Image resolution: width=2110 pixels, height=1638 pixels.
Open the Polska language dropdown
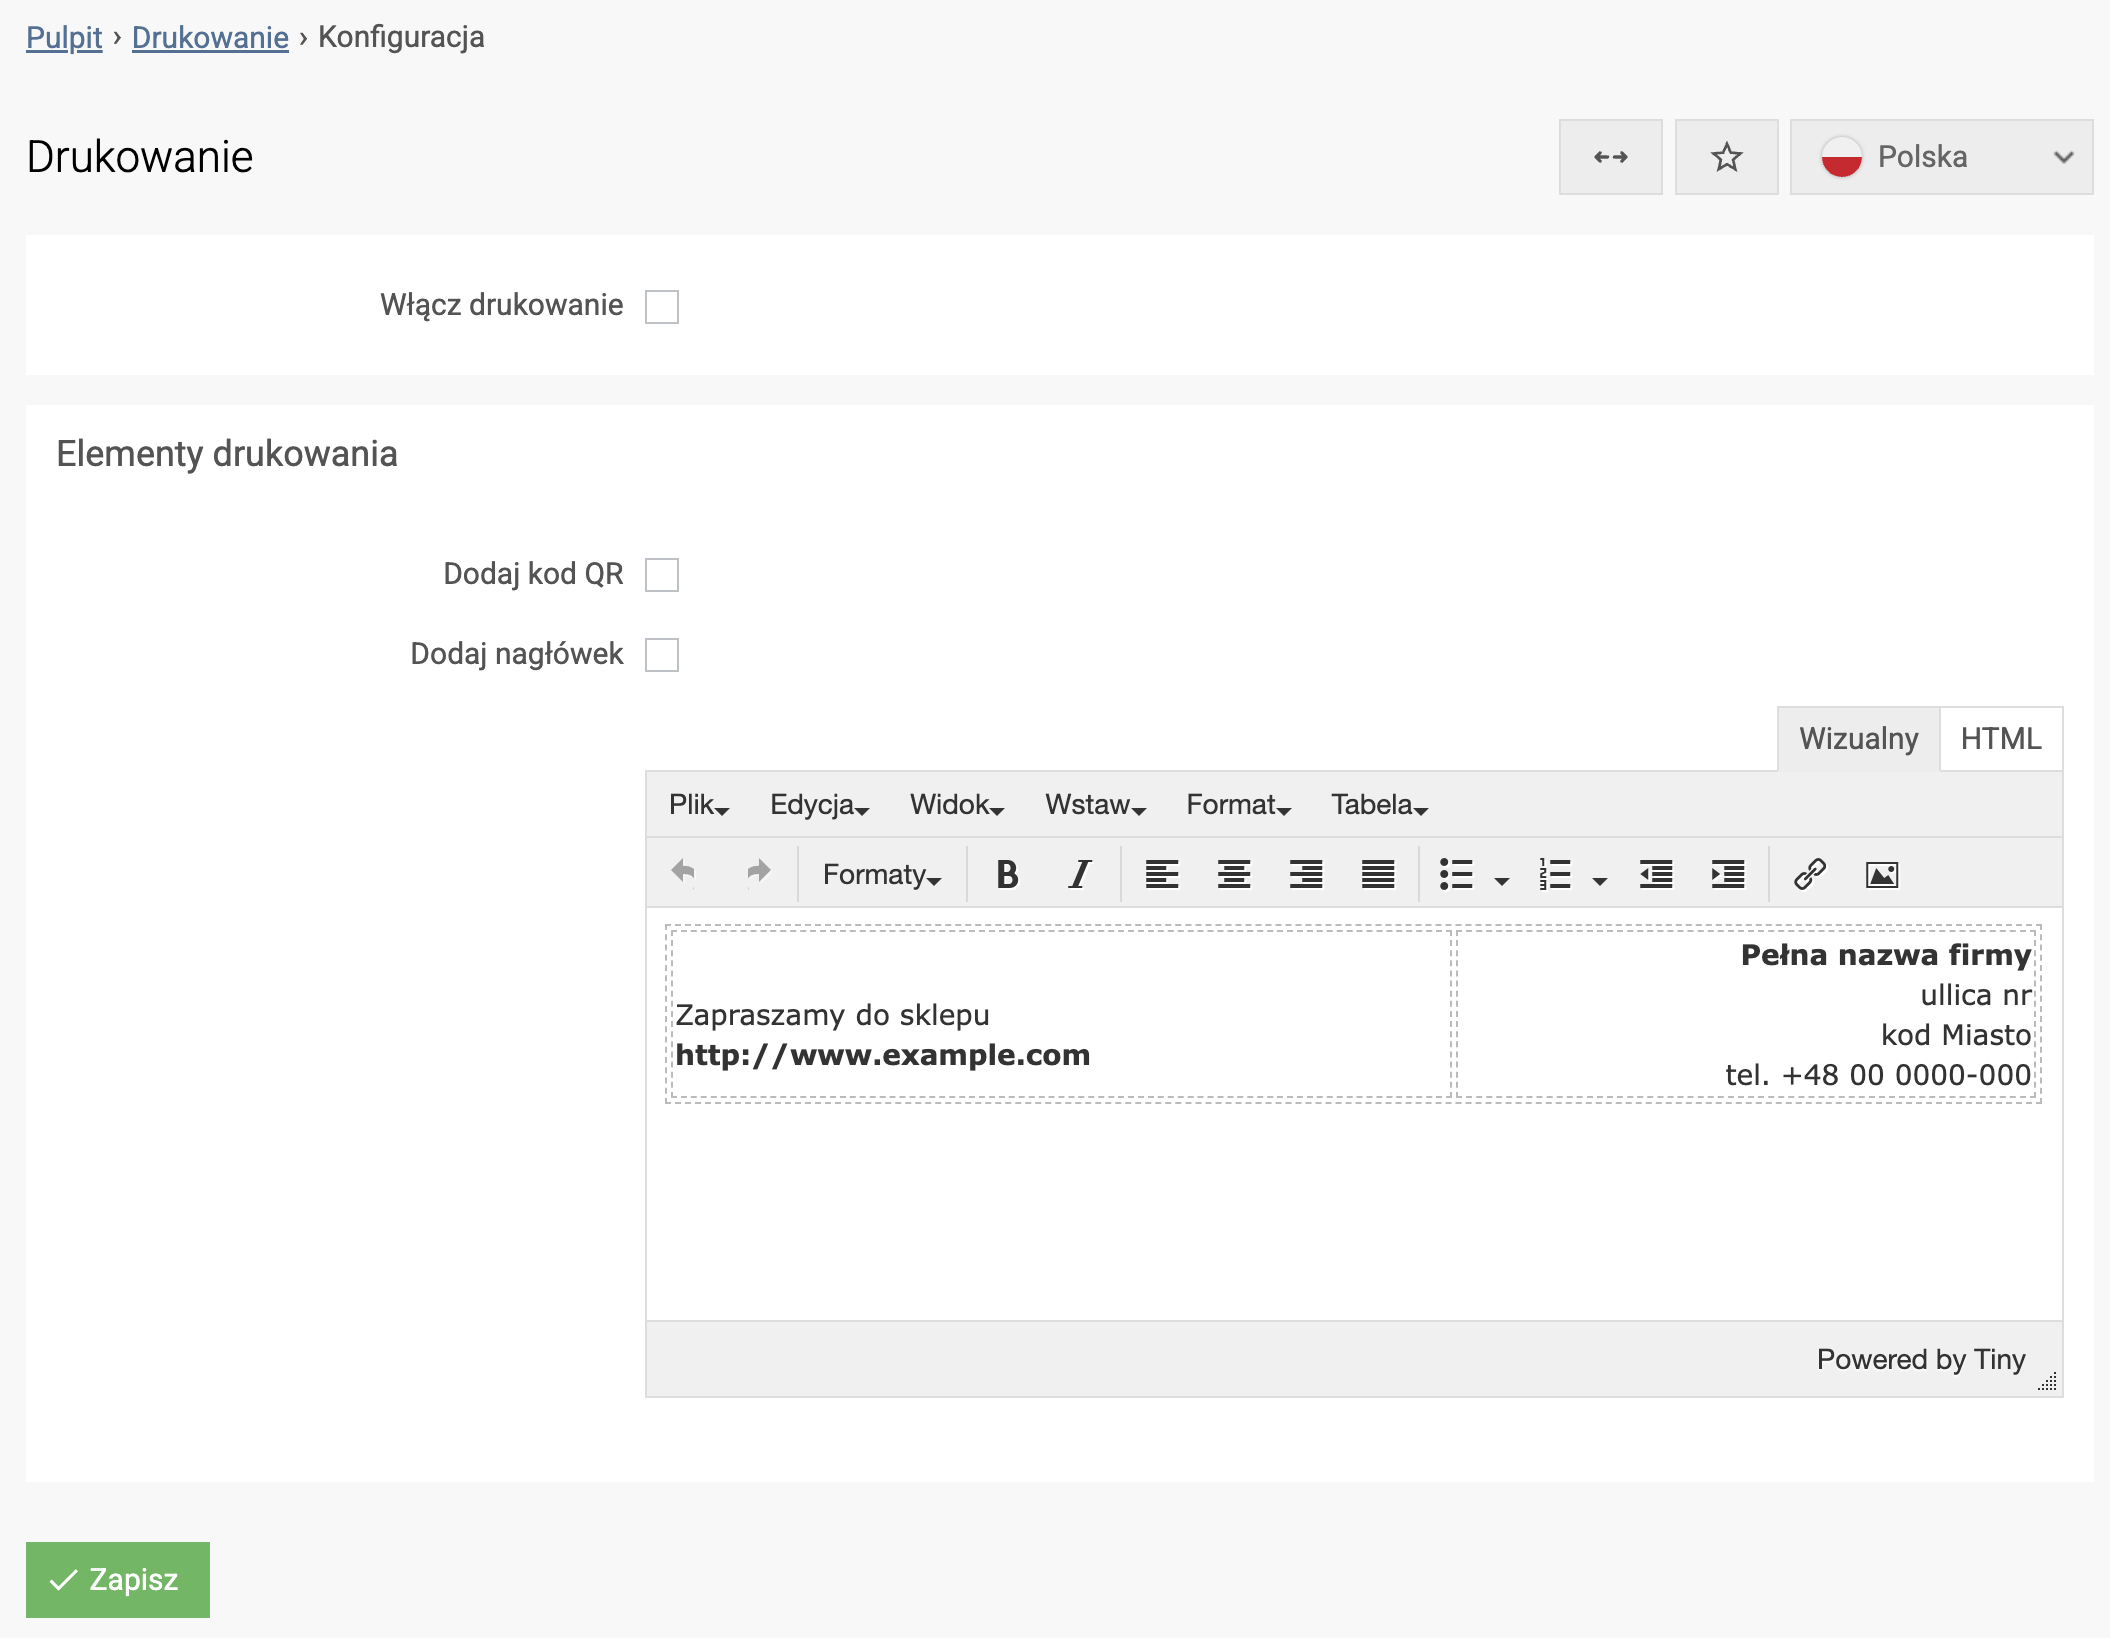point(1940,157)
